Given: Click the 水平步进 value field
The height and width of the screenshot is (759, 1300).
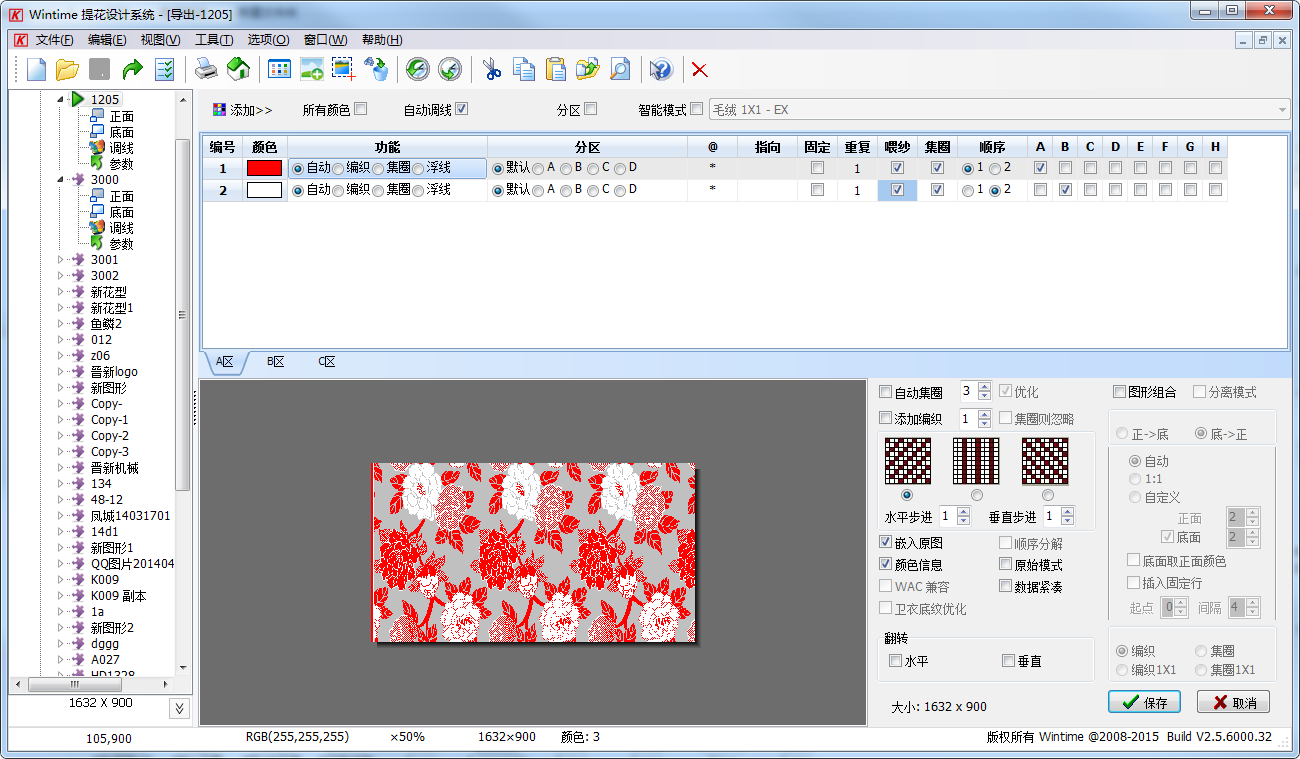Looking at the screenshot, I should 947,516.
